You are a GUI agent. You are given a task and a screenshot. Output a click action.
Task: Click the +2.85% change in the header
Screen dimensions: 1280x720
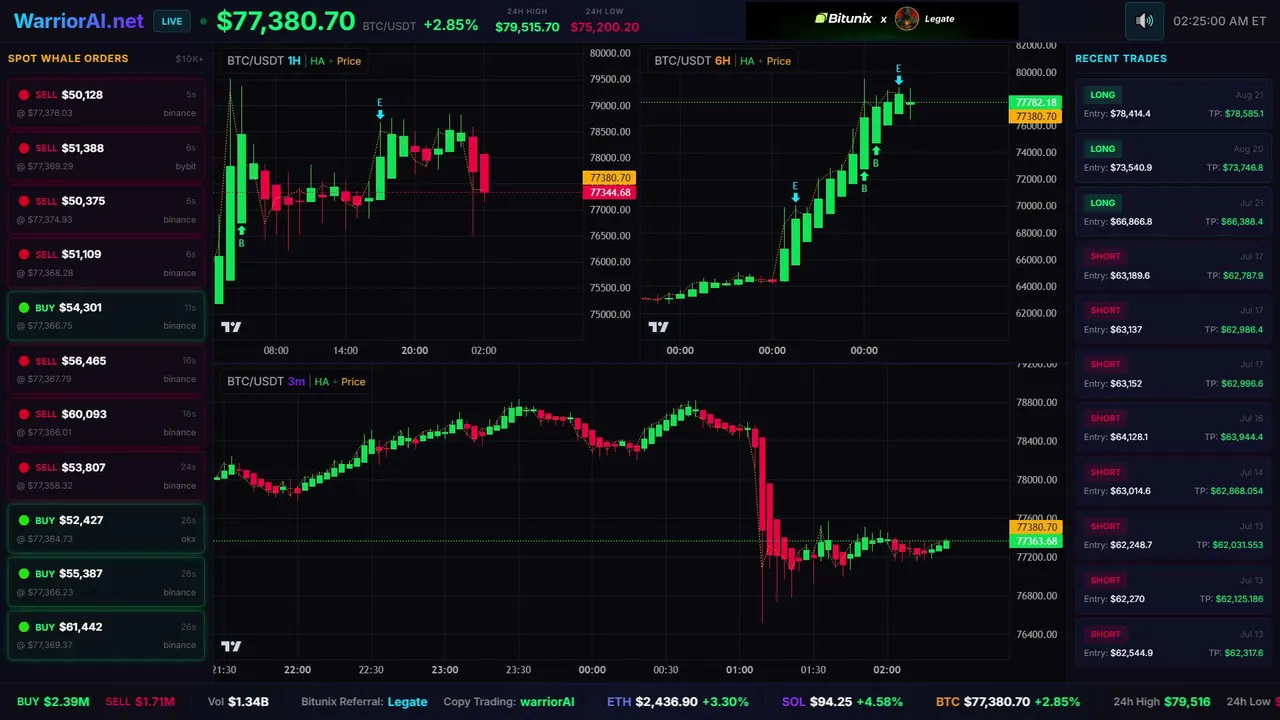coord(451,25)
